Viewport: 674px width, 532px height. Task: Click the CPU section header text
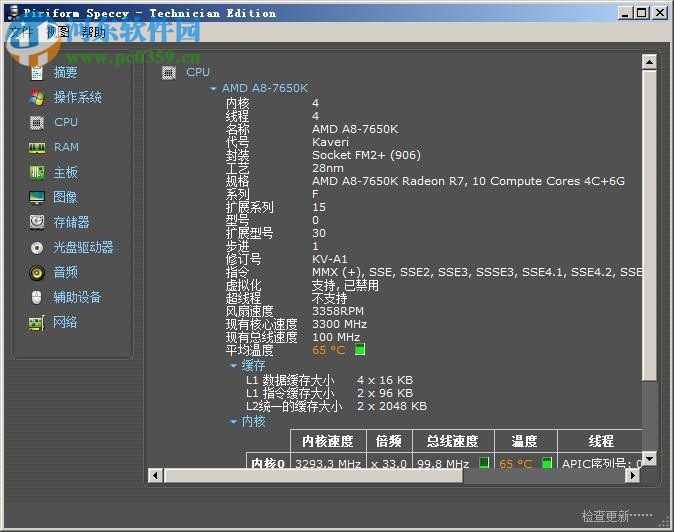198,73
